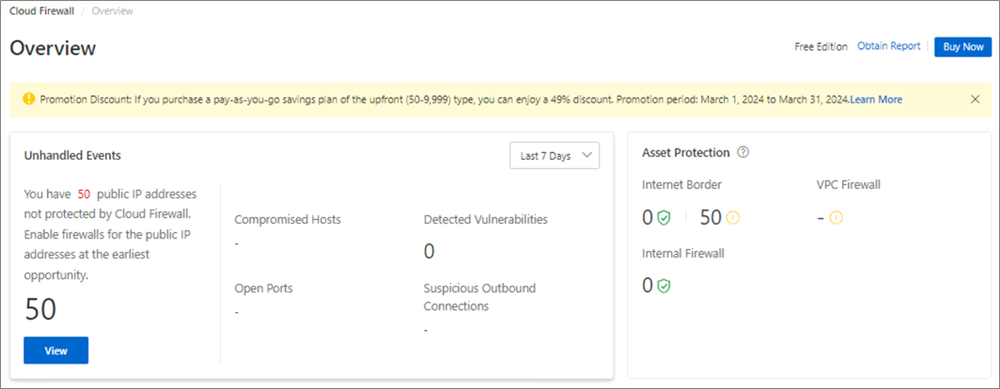
Task: Click yellow alert icon under VPC Firewall
Action: [835, 218]
